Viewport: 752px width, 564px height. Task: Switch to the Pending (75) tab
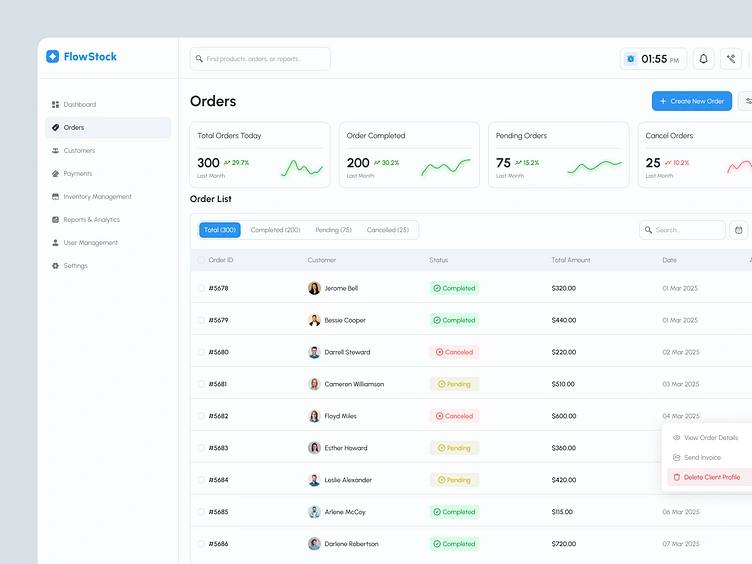click(333, 230)
